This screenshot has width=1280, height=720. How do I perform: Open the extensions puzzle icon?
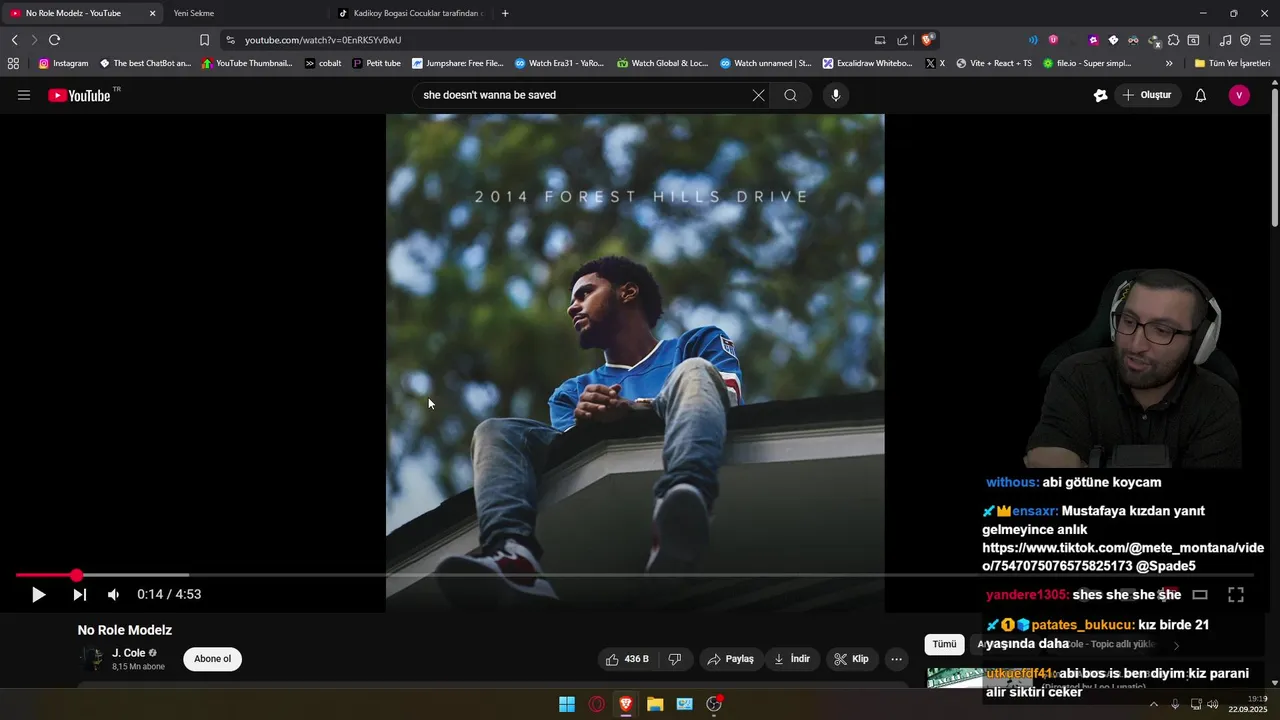1174,40
